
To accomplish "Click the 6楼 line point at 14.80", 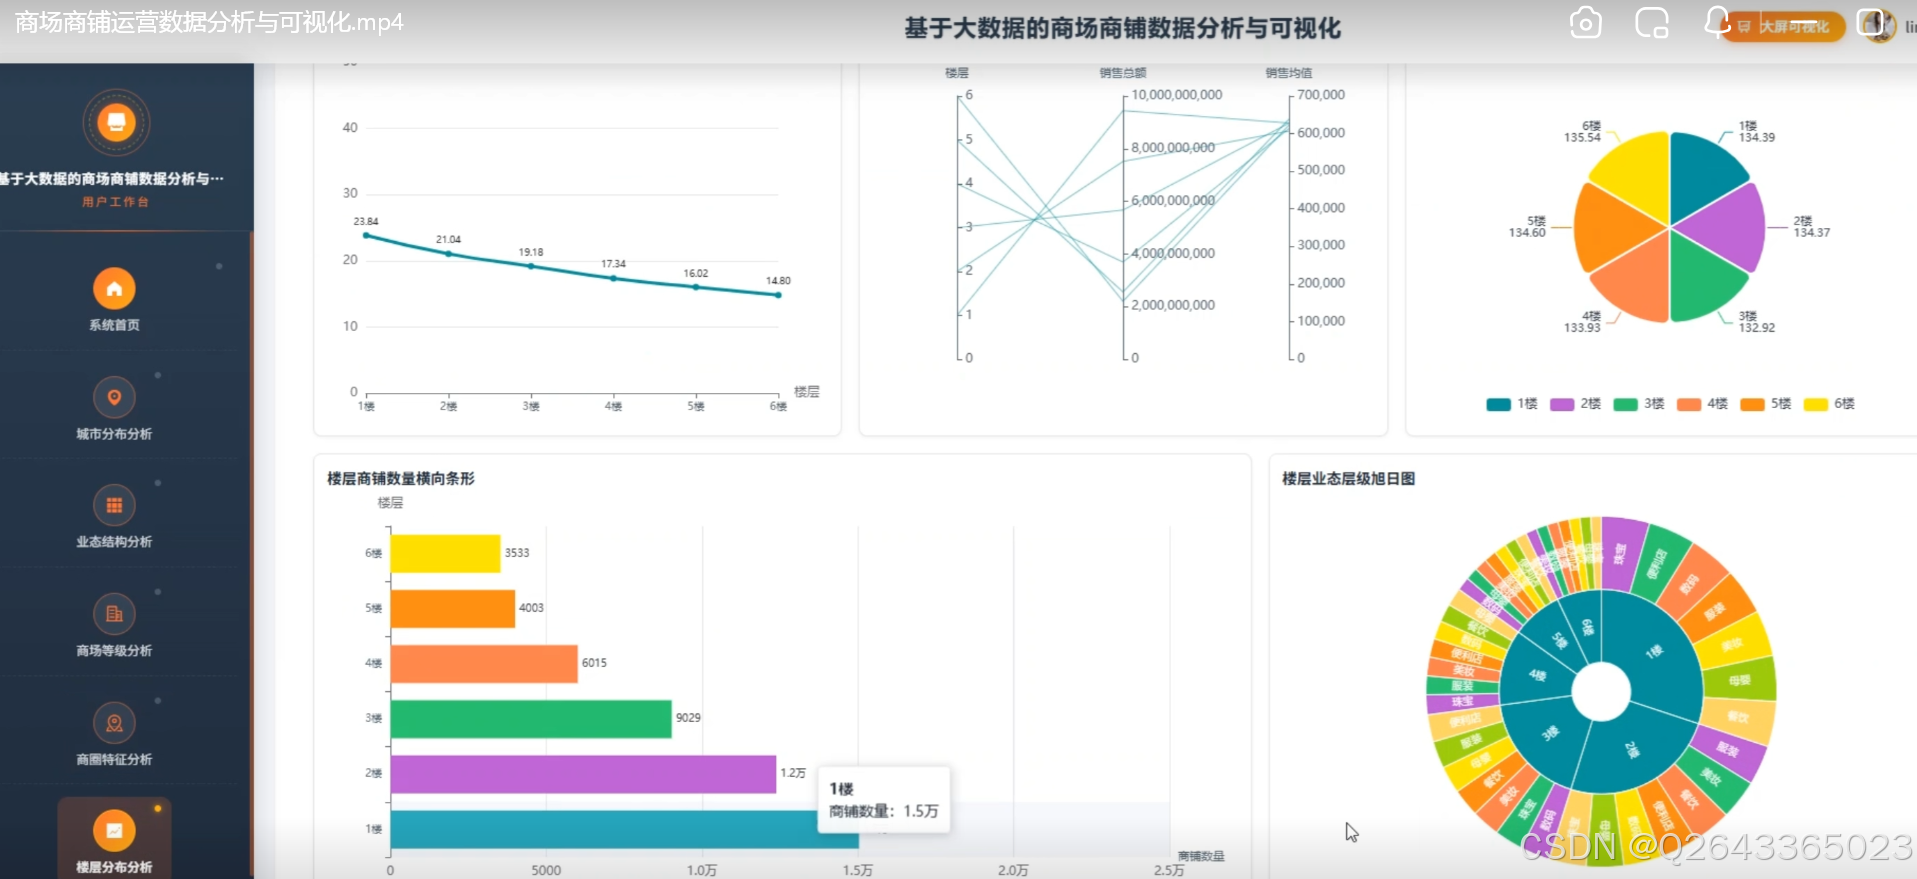I will pyautogui.click(x=778, y=295).
